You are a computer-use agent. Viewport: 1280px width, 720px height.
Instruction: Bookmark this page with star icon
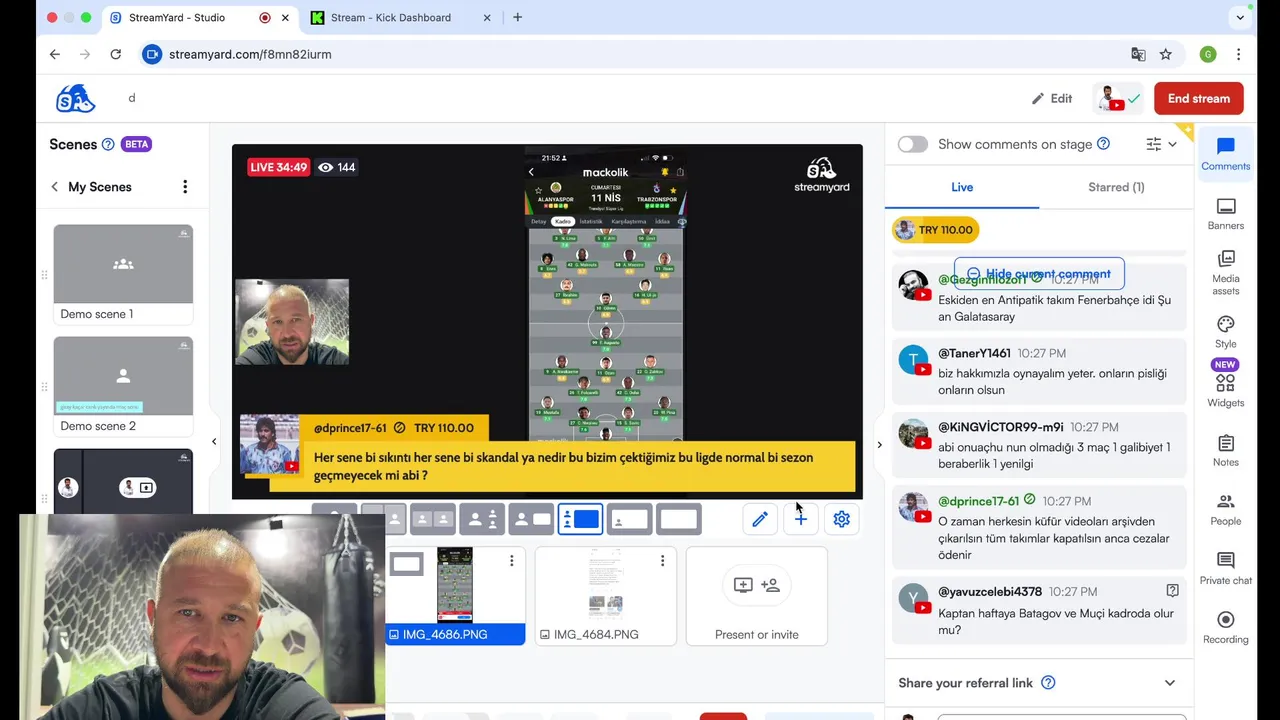(1166, 54)
